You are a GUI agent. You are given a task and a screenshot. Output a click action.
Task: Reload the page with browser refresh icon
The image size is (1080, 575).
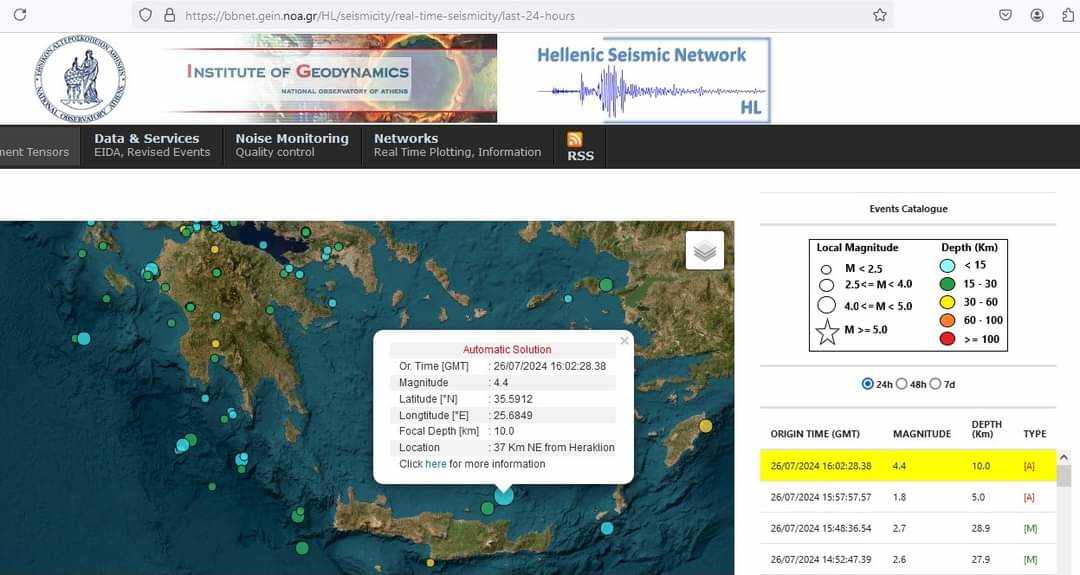20,14
